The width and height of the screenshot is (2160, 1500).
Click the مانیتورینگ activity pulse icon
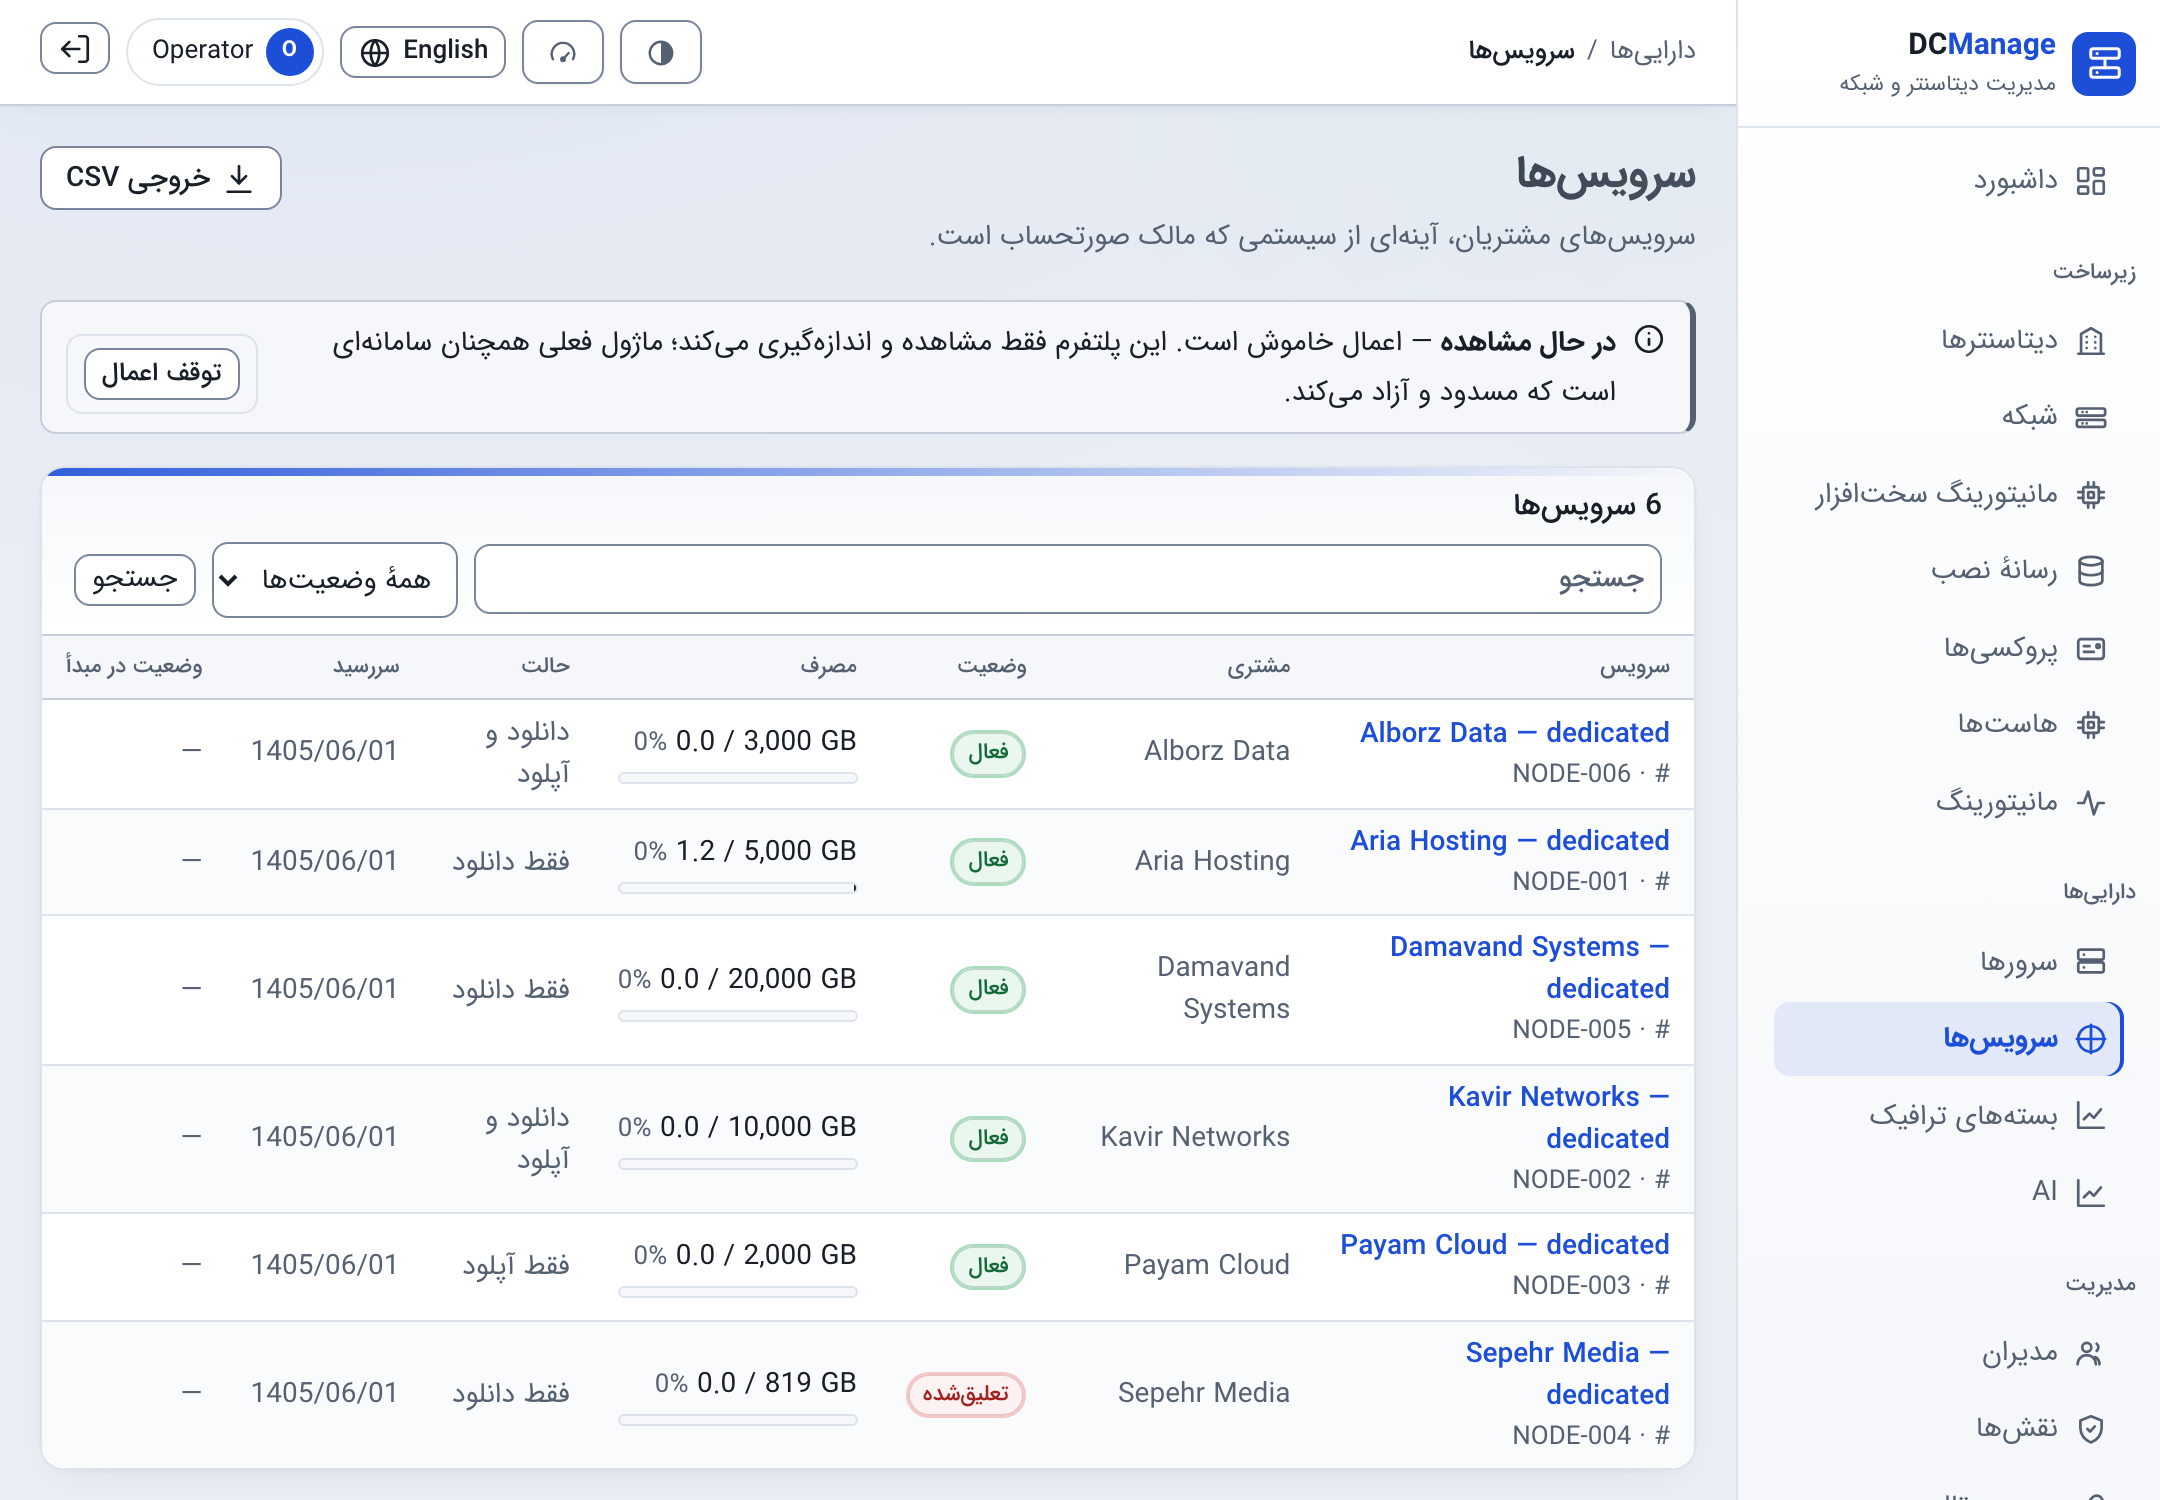coord(2091,802)
